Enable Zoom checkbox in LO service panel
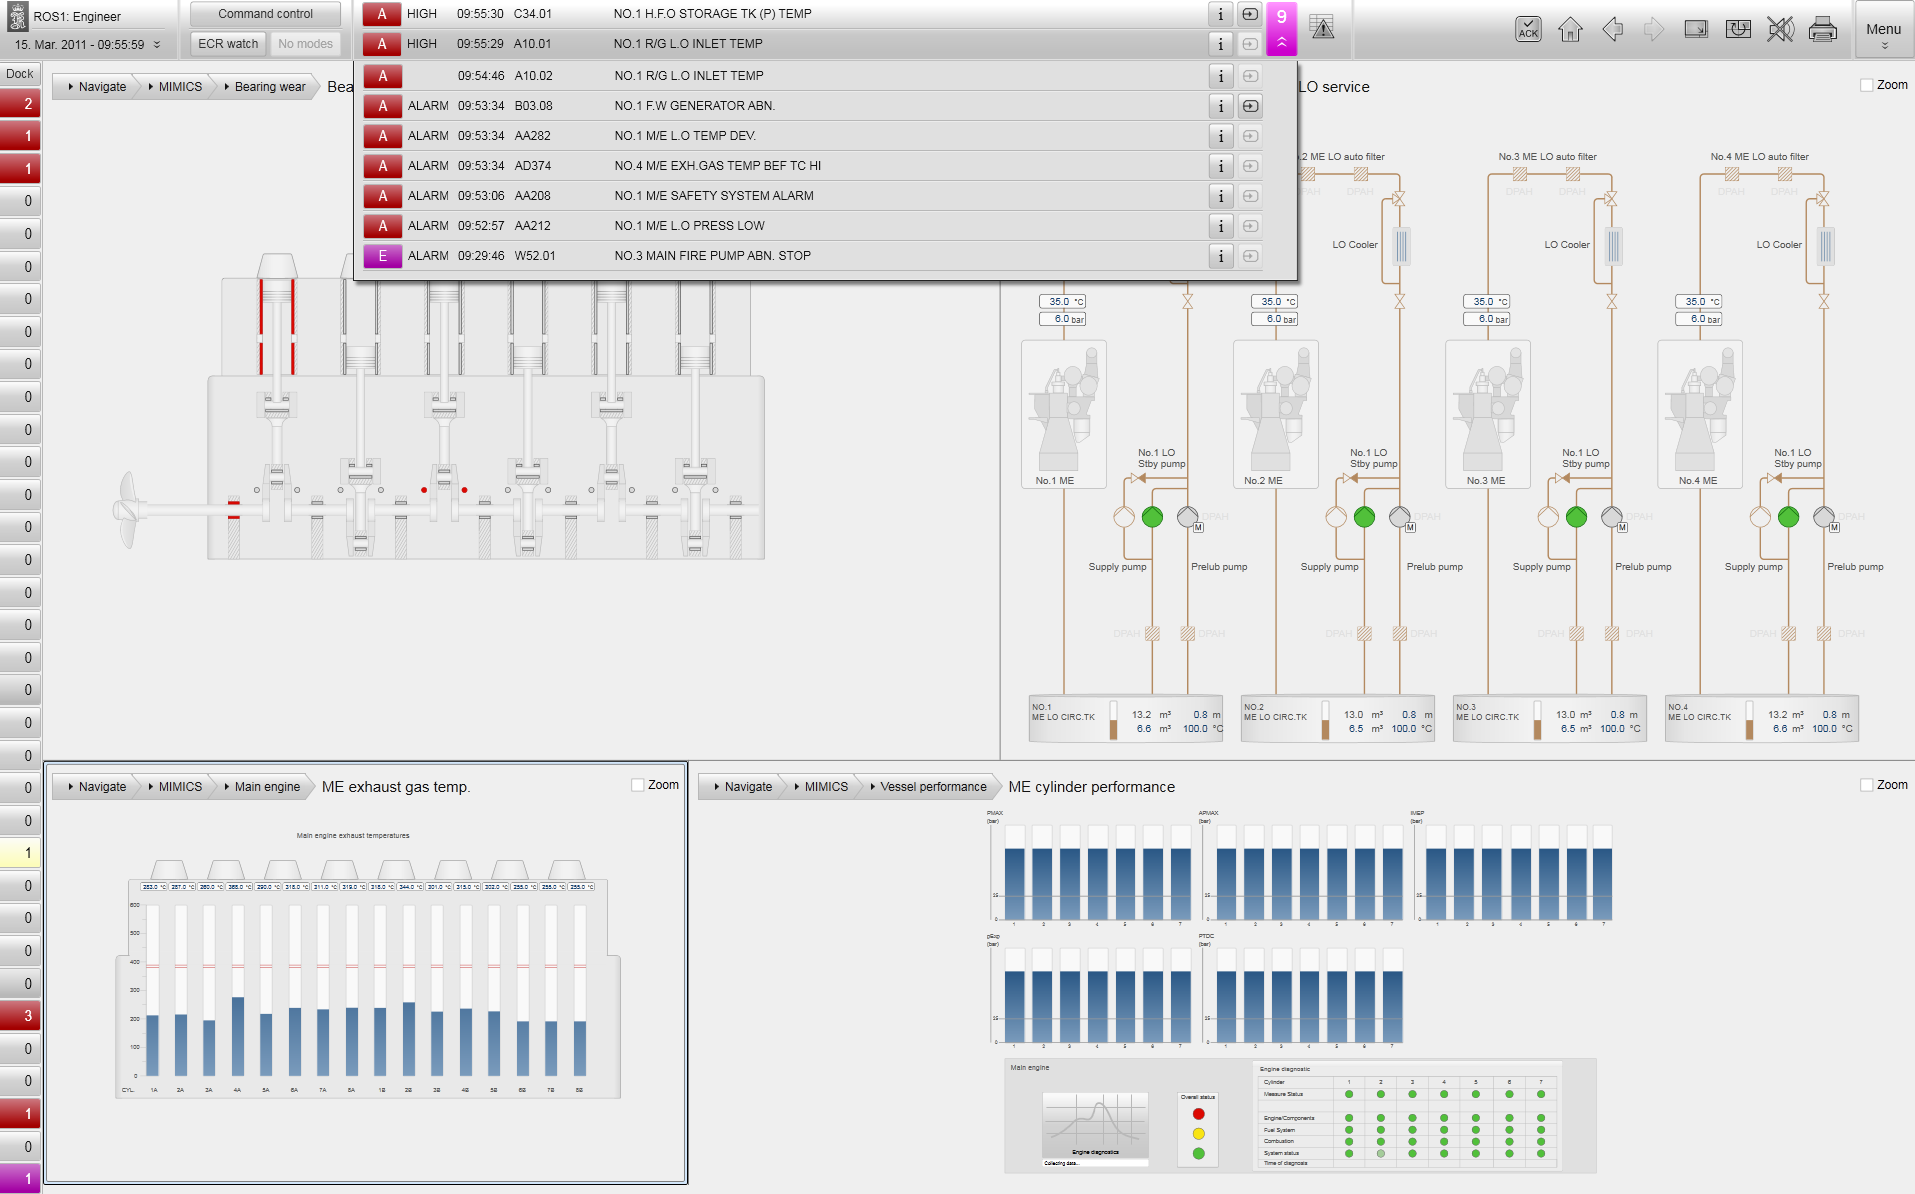 point(1866,86)
